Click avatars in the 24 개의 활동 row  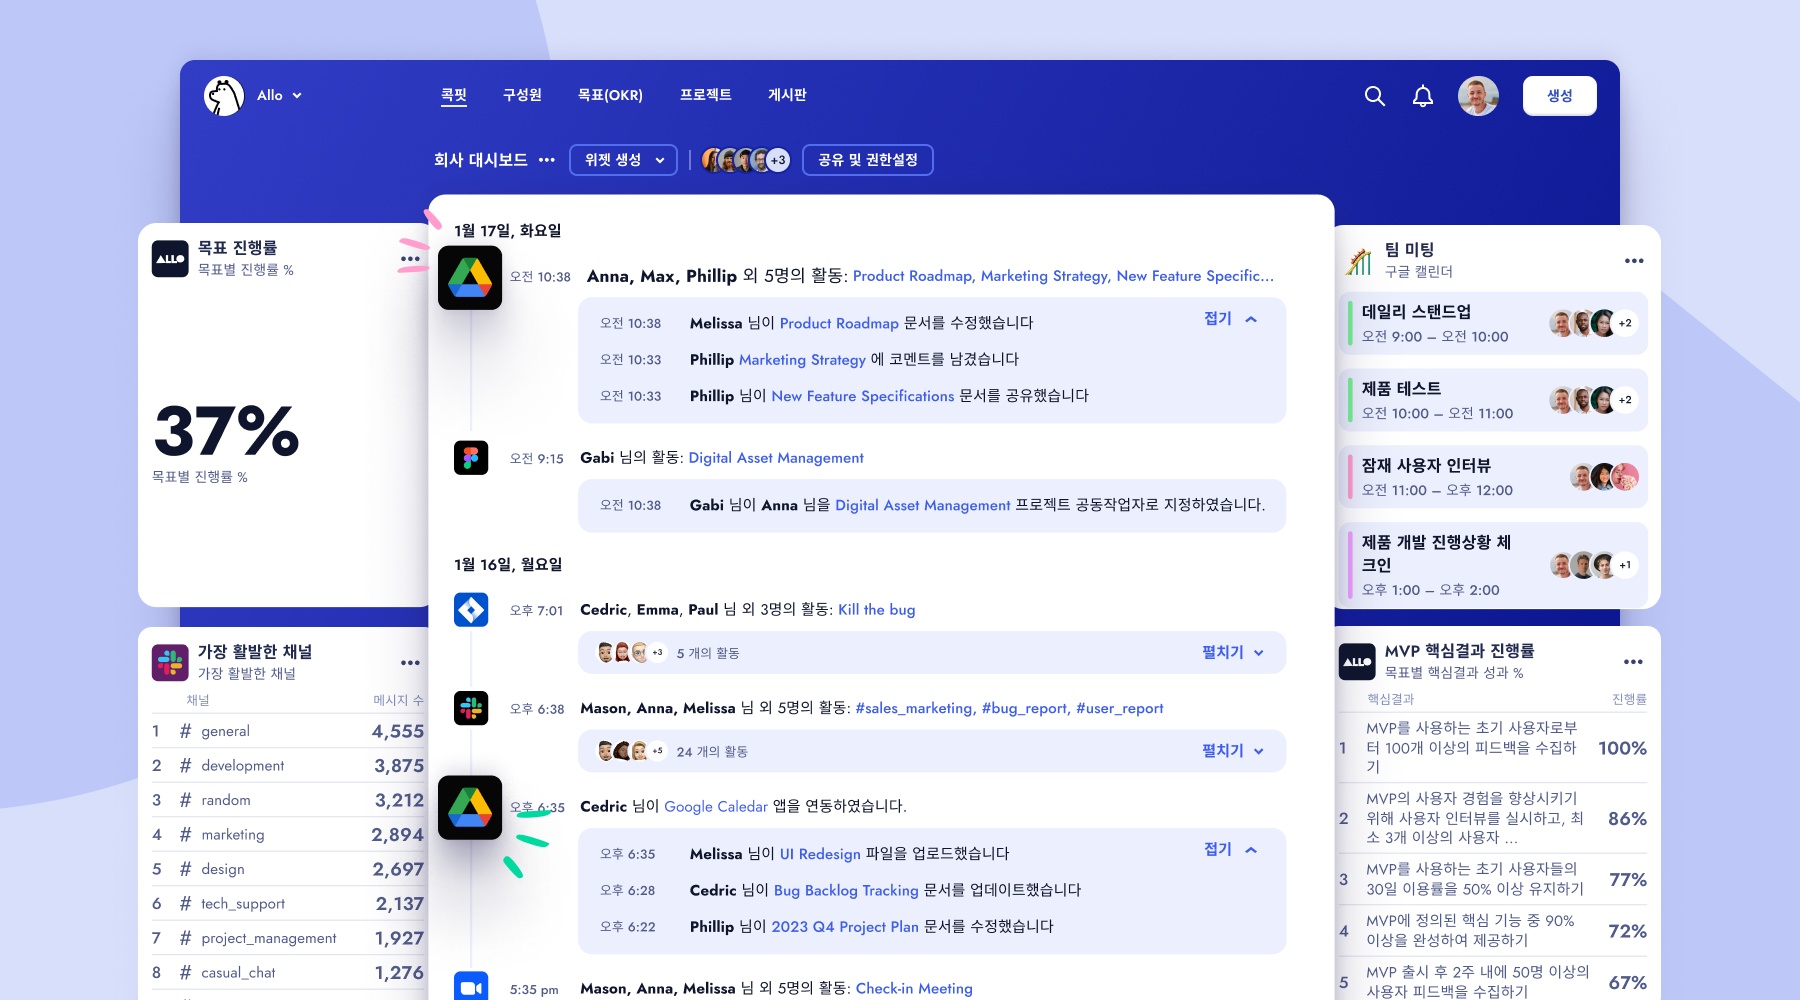pyautogui.click(x=632, y=751)
